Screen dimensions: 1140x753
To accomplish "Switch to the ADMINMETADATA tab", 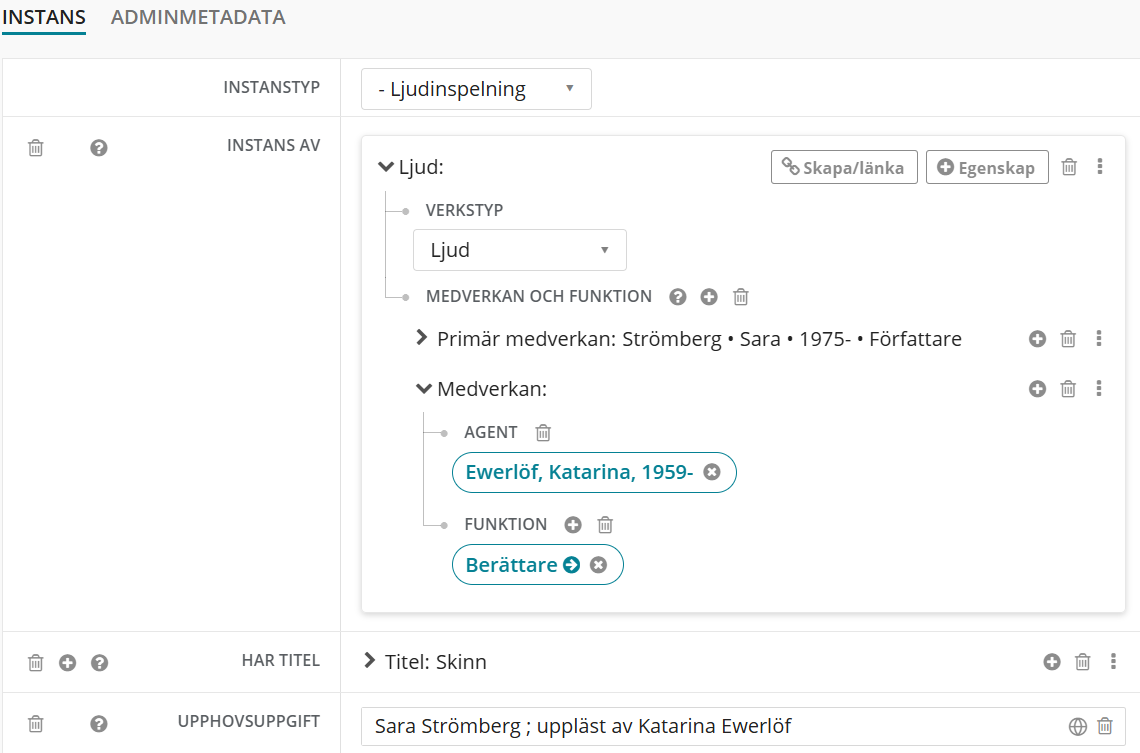I will (x=198, y=17).
